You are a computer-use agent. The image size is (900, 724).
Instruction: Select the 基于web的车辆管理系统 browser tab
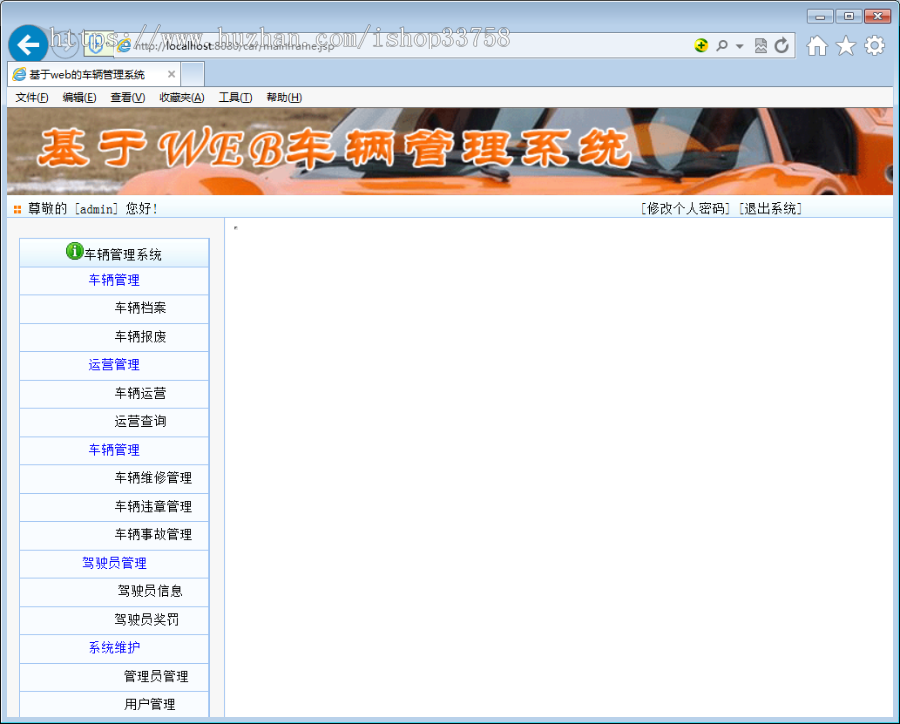point(90,73)
